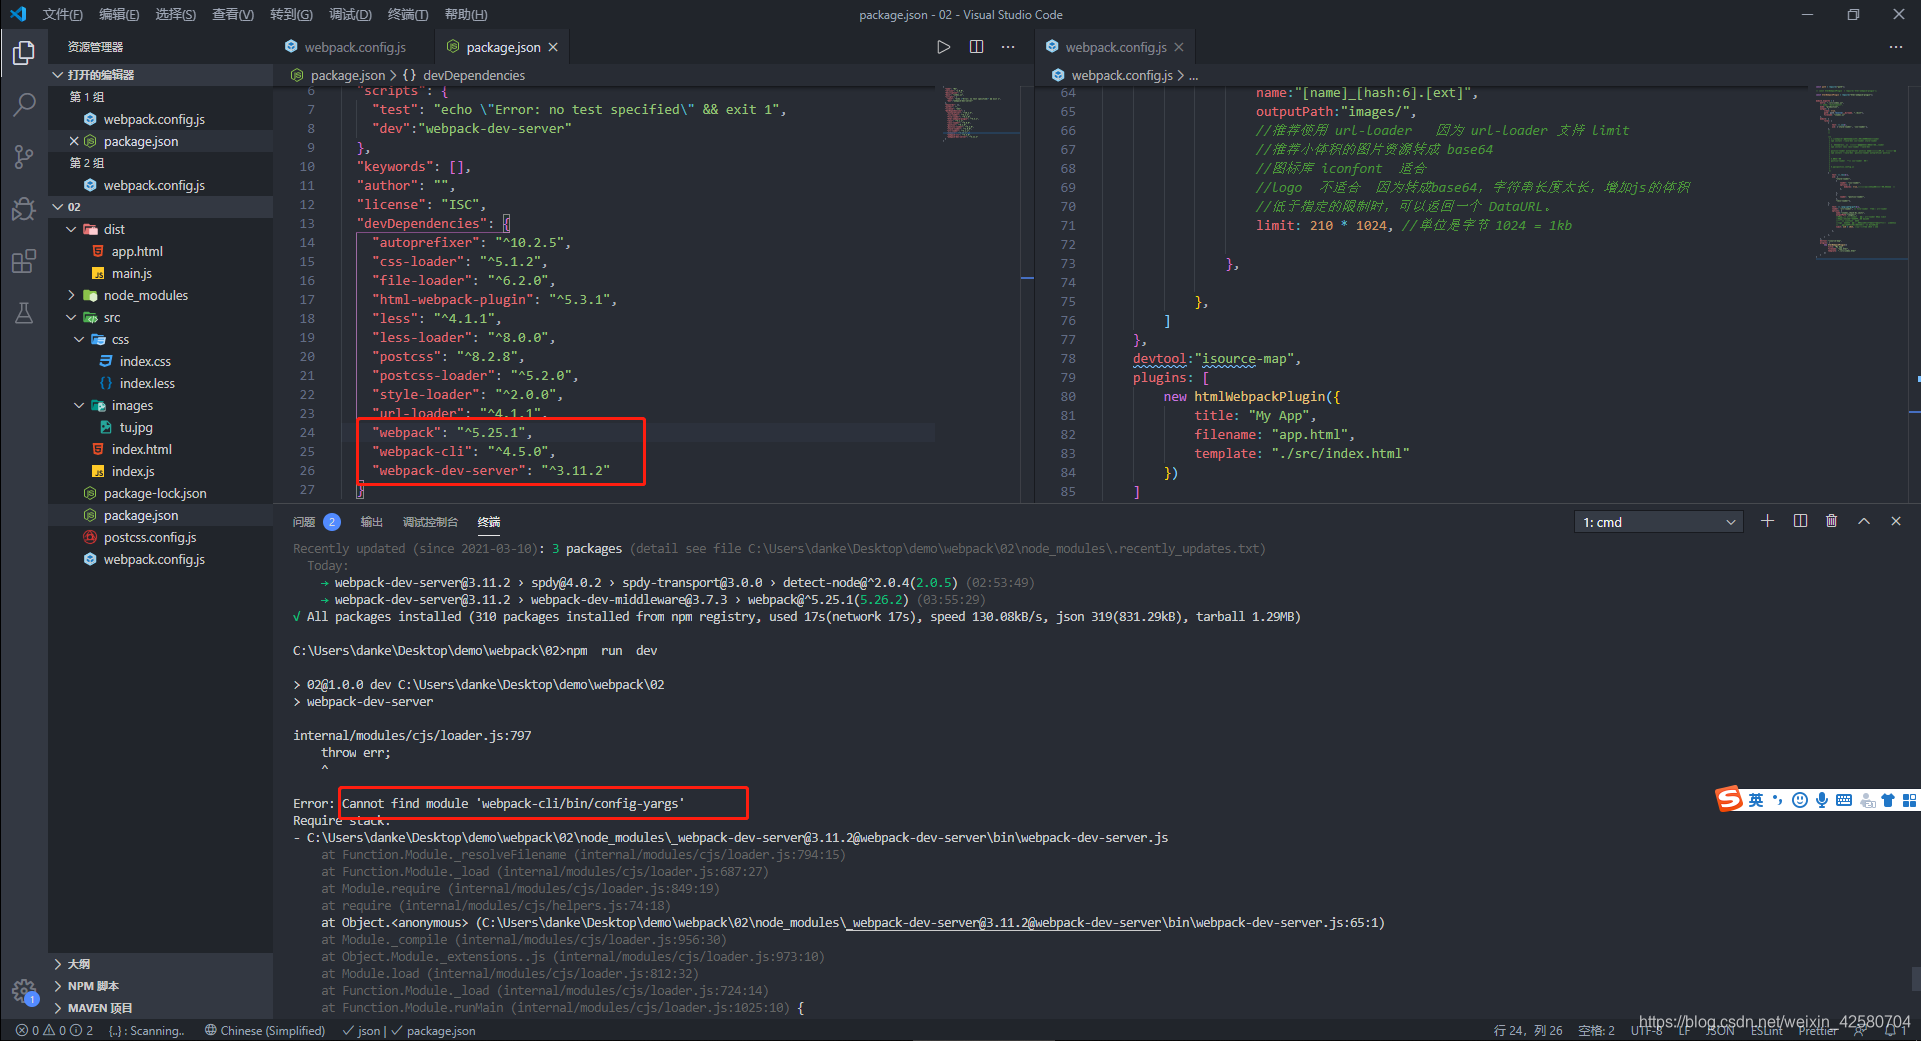Open more actions for left editor group
This screenshot has height=1041, width=1921.
click(x=1008, y=47)
